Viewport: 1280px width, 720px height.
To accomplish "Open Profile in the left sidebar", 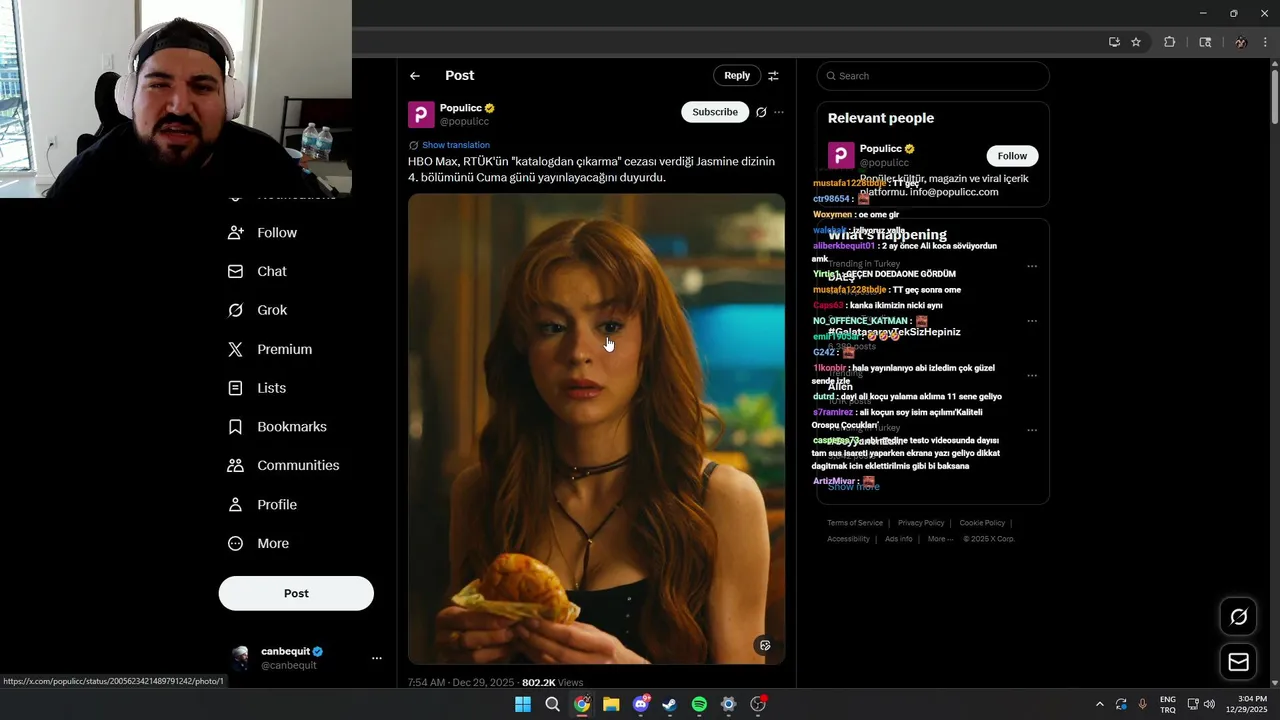I will (263, 505).
